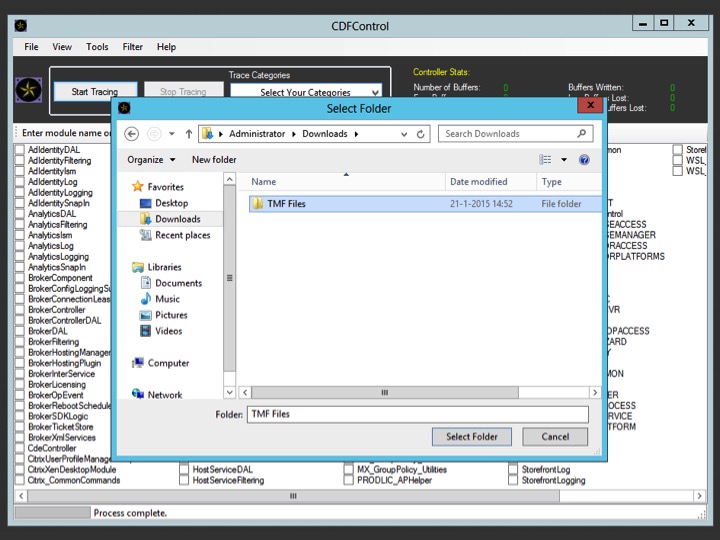This screenshot has width=720, height=540.
Task: Open the Organize dropdown menu
Action: point(151,160)
